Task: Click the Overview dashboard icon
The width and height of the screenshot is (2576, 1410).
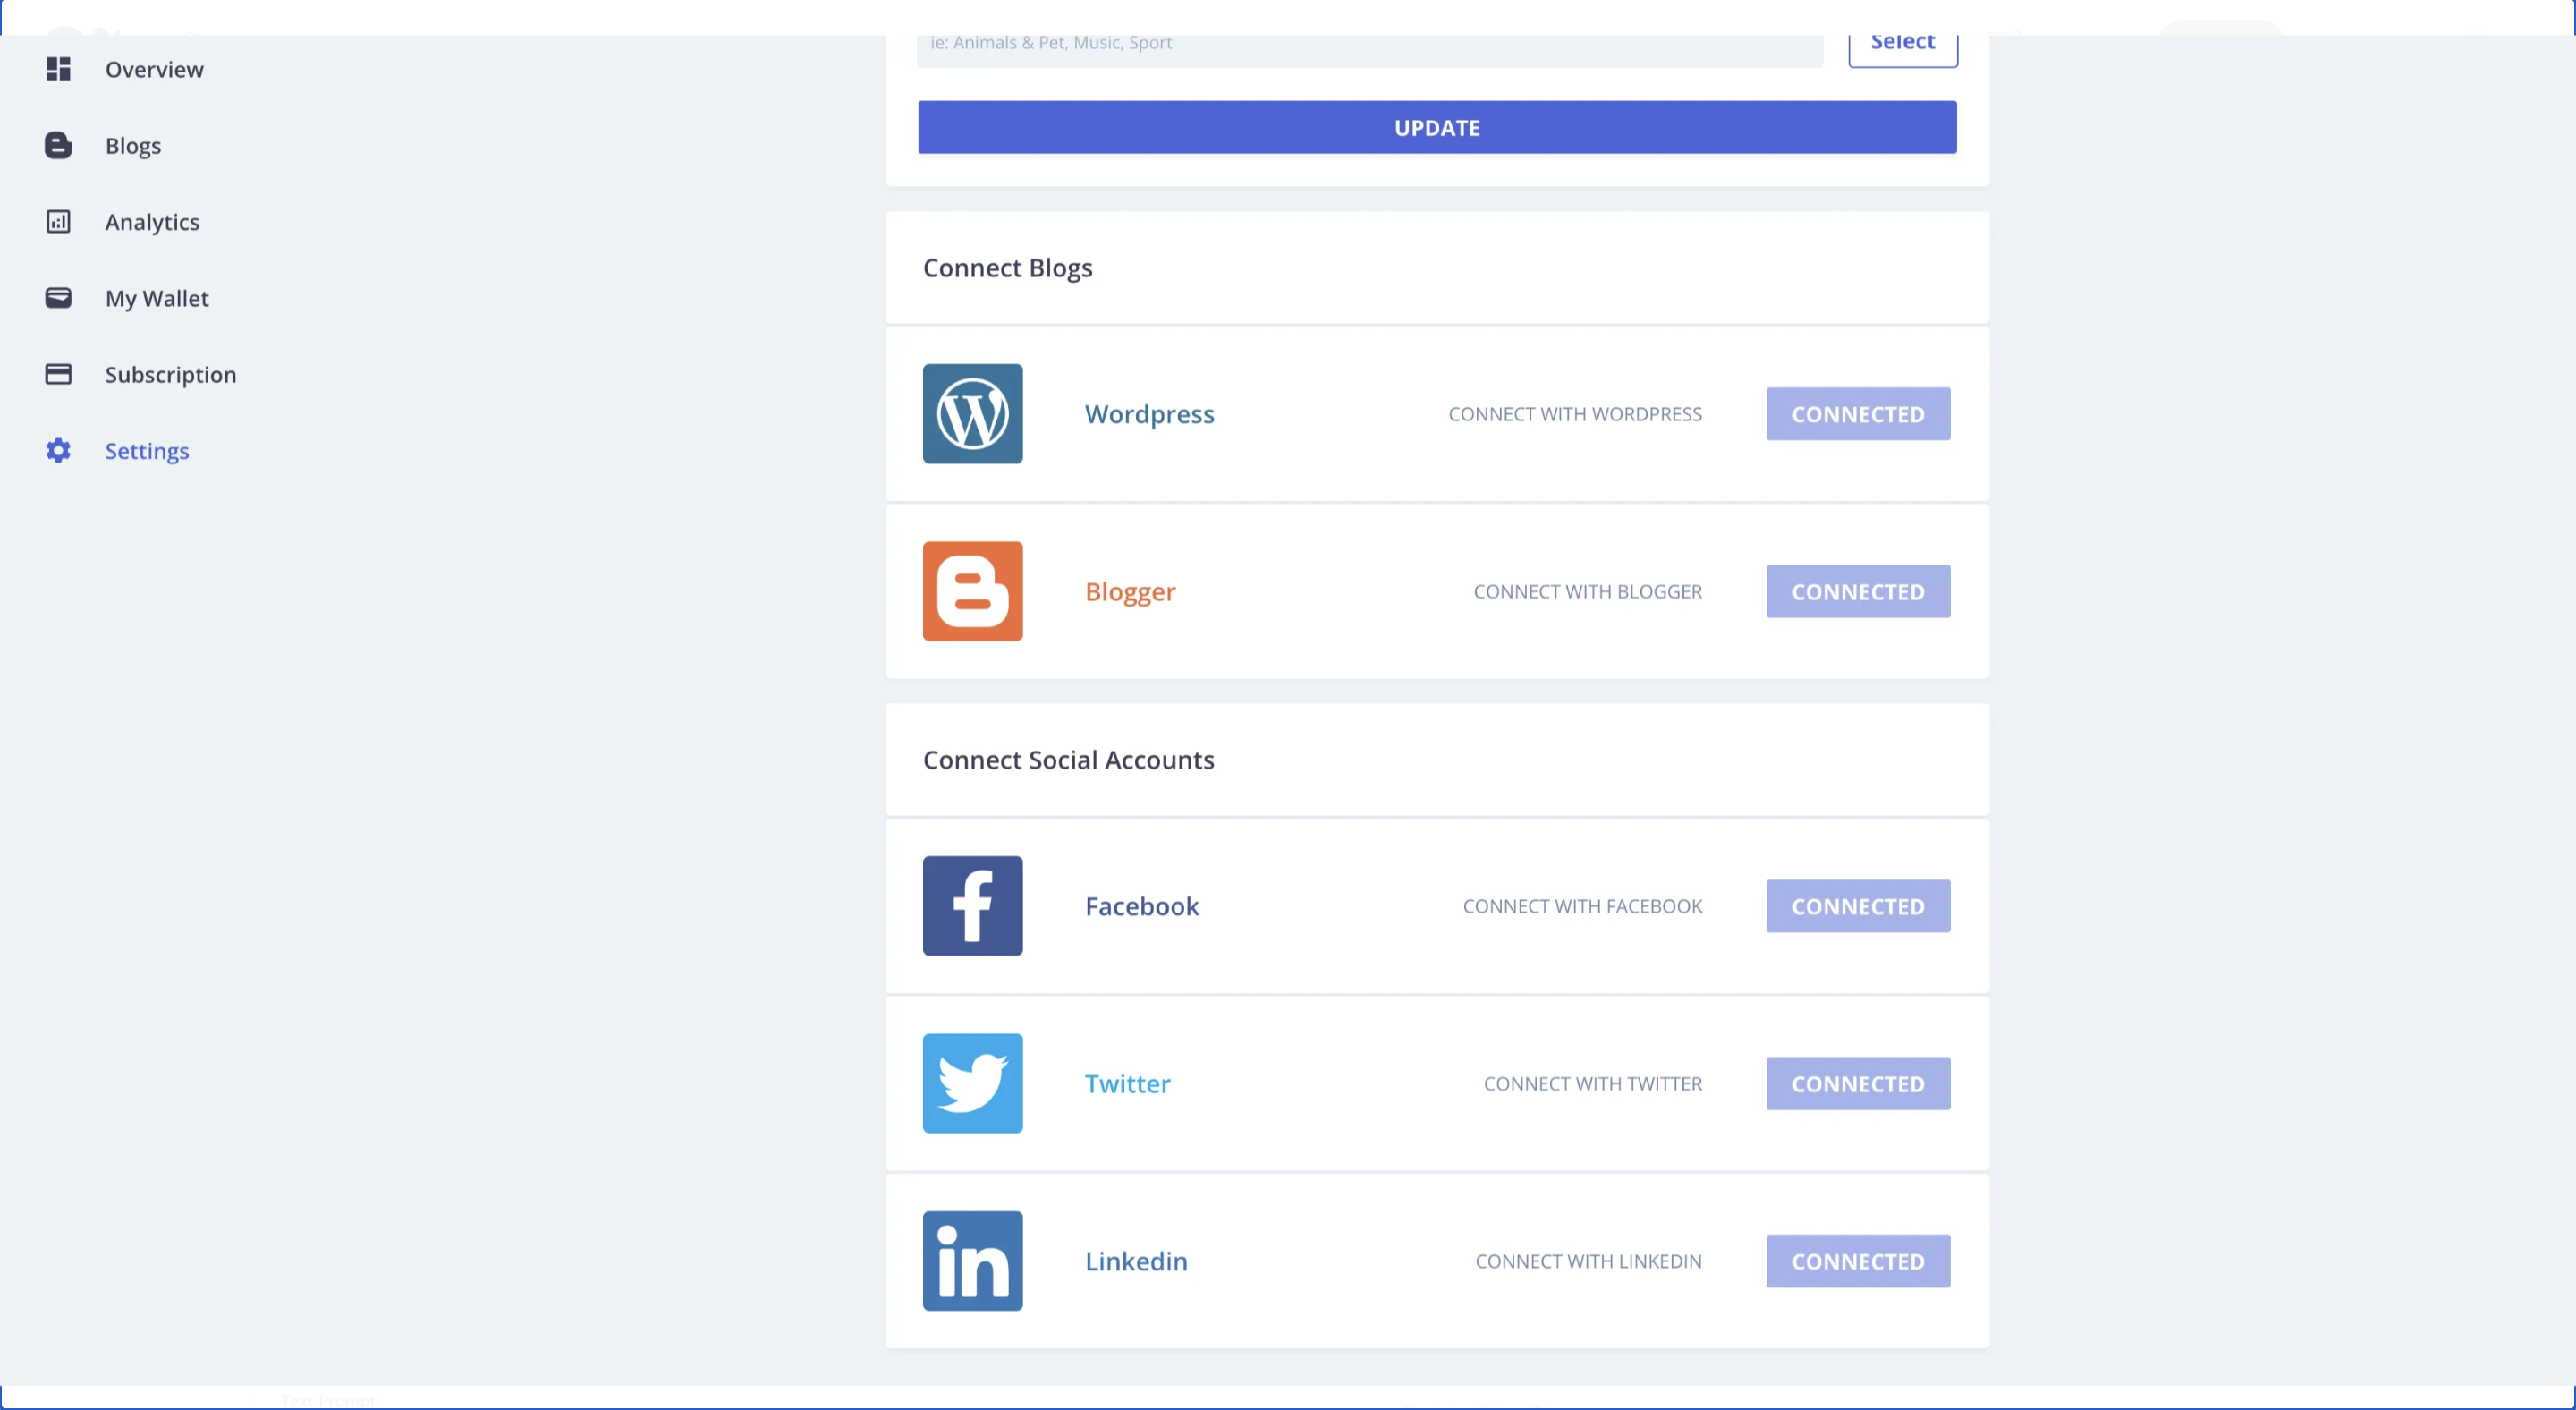Action: tap(58, 69)
